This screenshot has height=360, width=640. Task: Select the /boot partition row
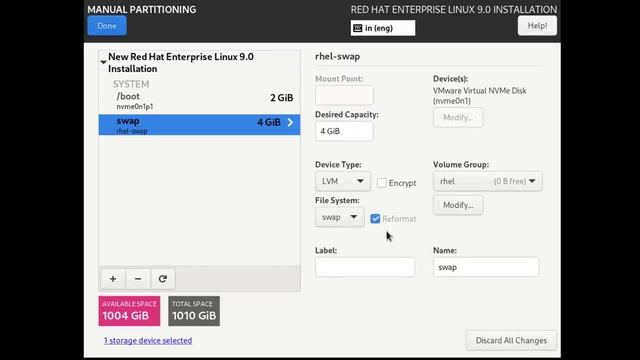[199, 101]
